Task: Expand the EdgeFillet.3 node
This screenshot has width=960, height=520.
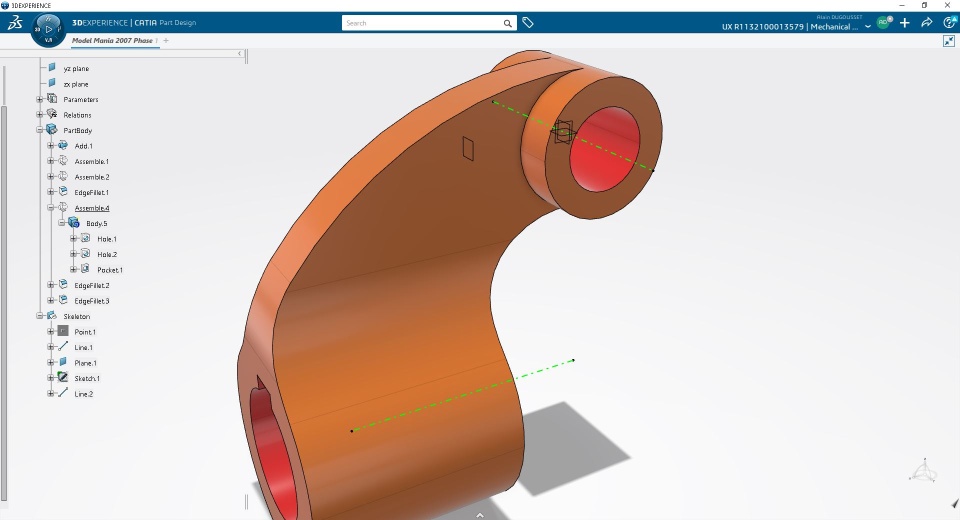Action: click(51, 301)
